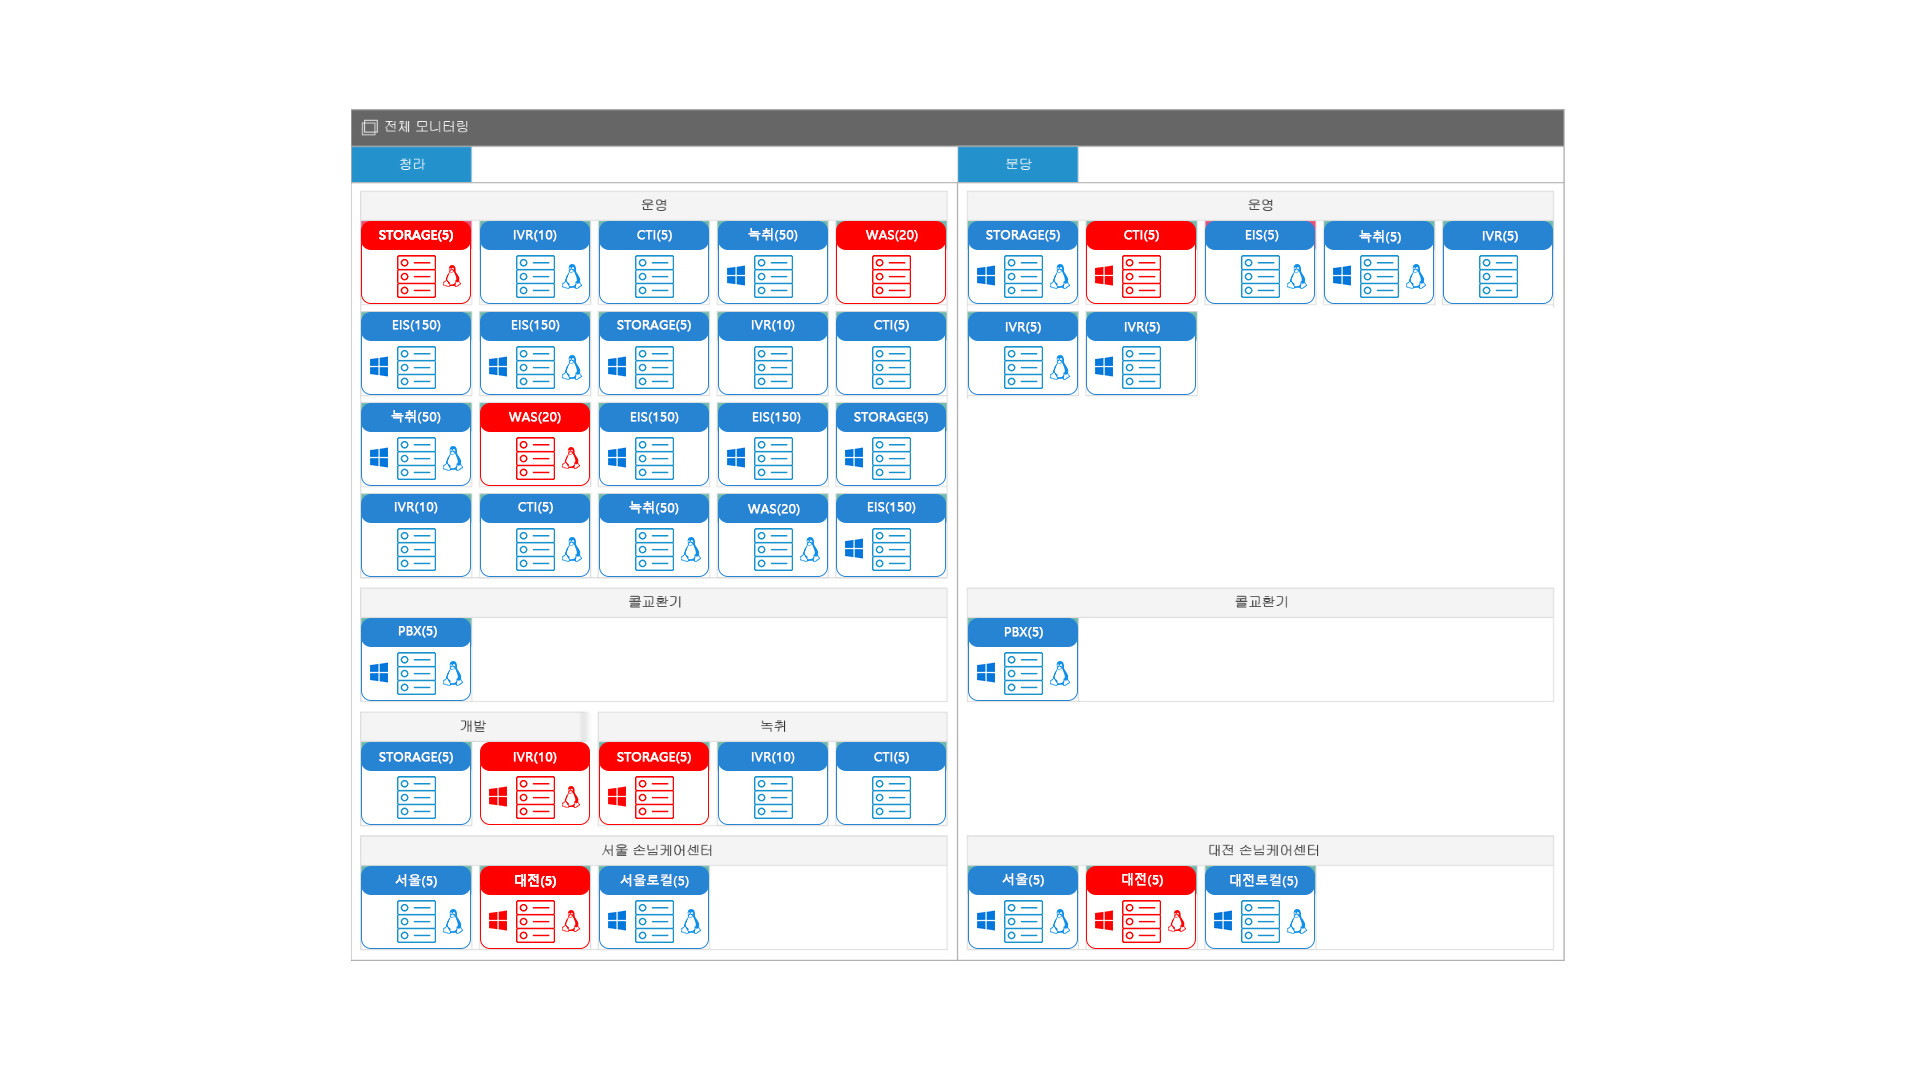The height and width of the screenshot is (1080, 1920).
Task: Click the Windows icon in the 대전로컬(5) tile
Action: click(1223, 921)
